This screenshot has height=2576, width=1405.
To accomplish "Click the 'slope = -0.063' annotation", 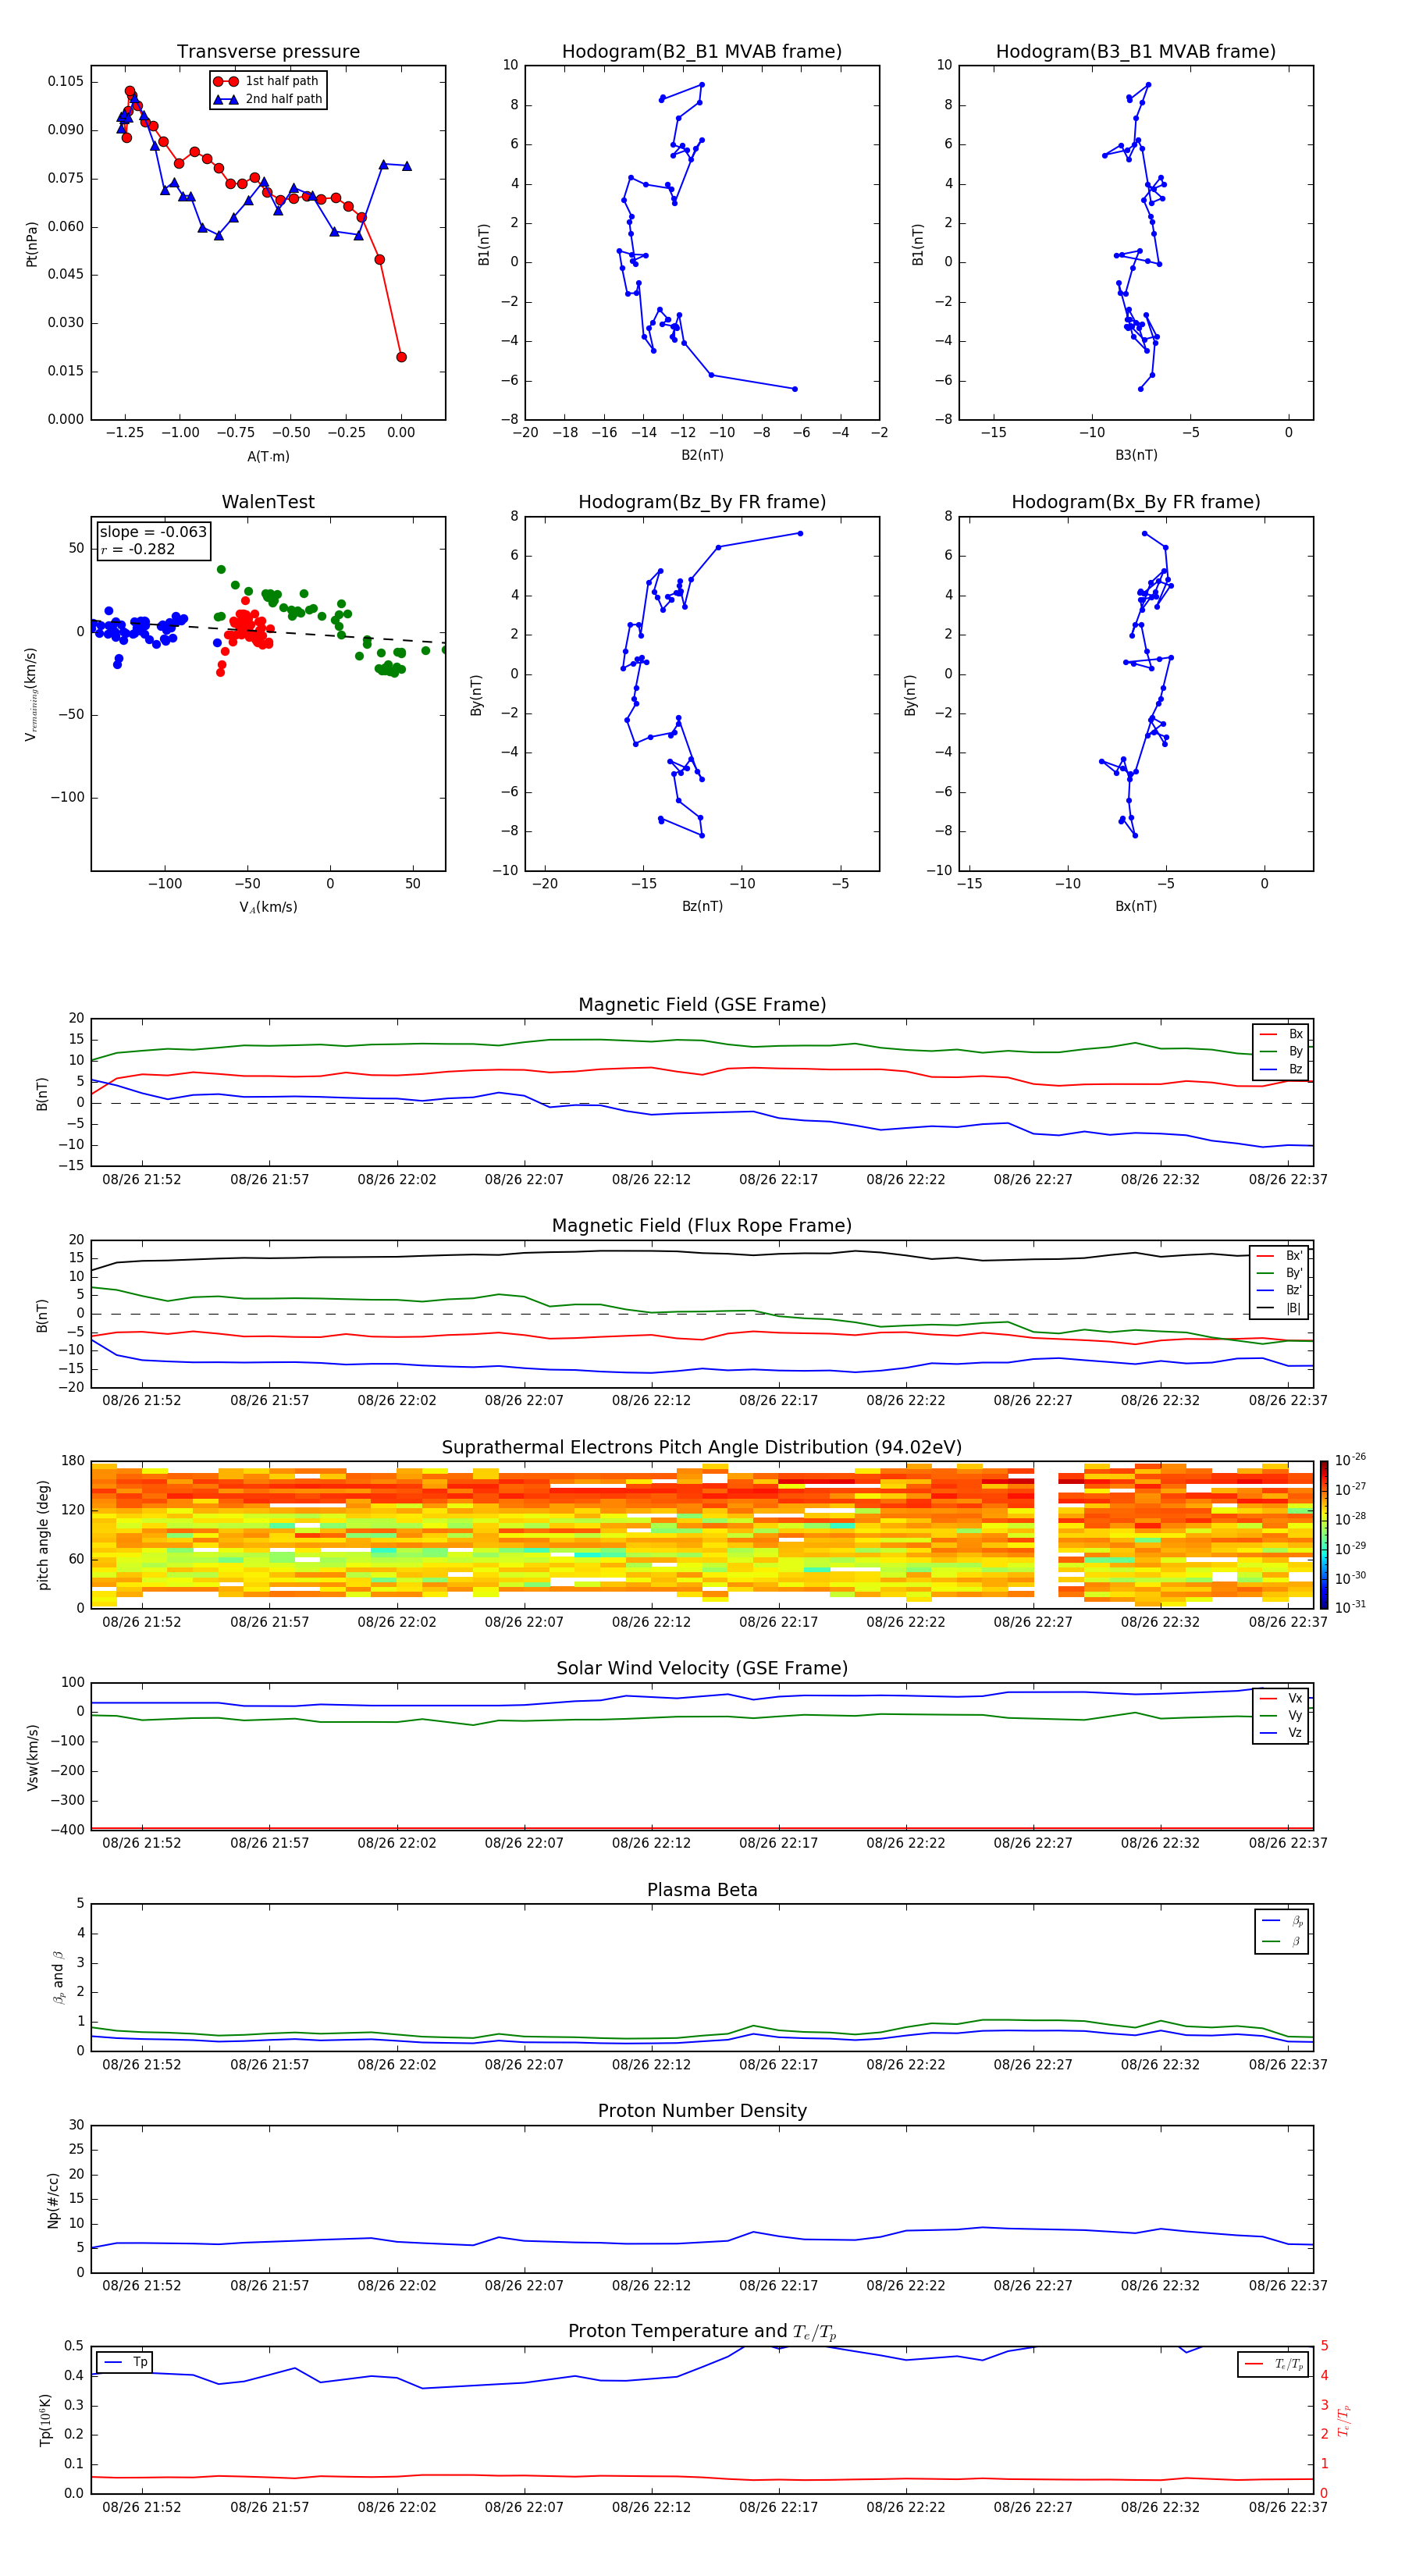I will click(153, 532).
